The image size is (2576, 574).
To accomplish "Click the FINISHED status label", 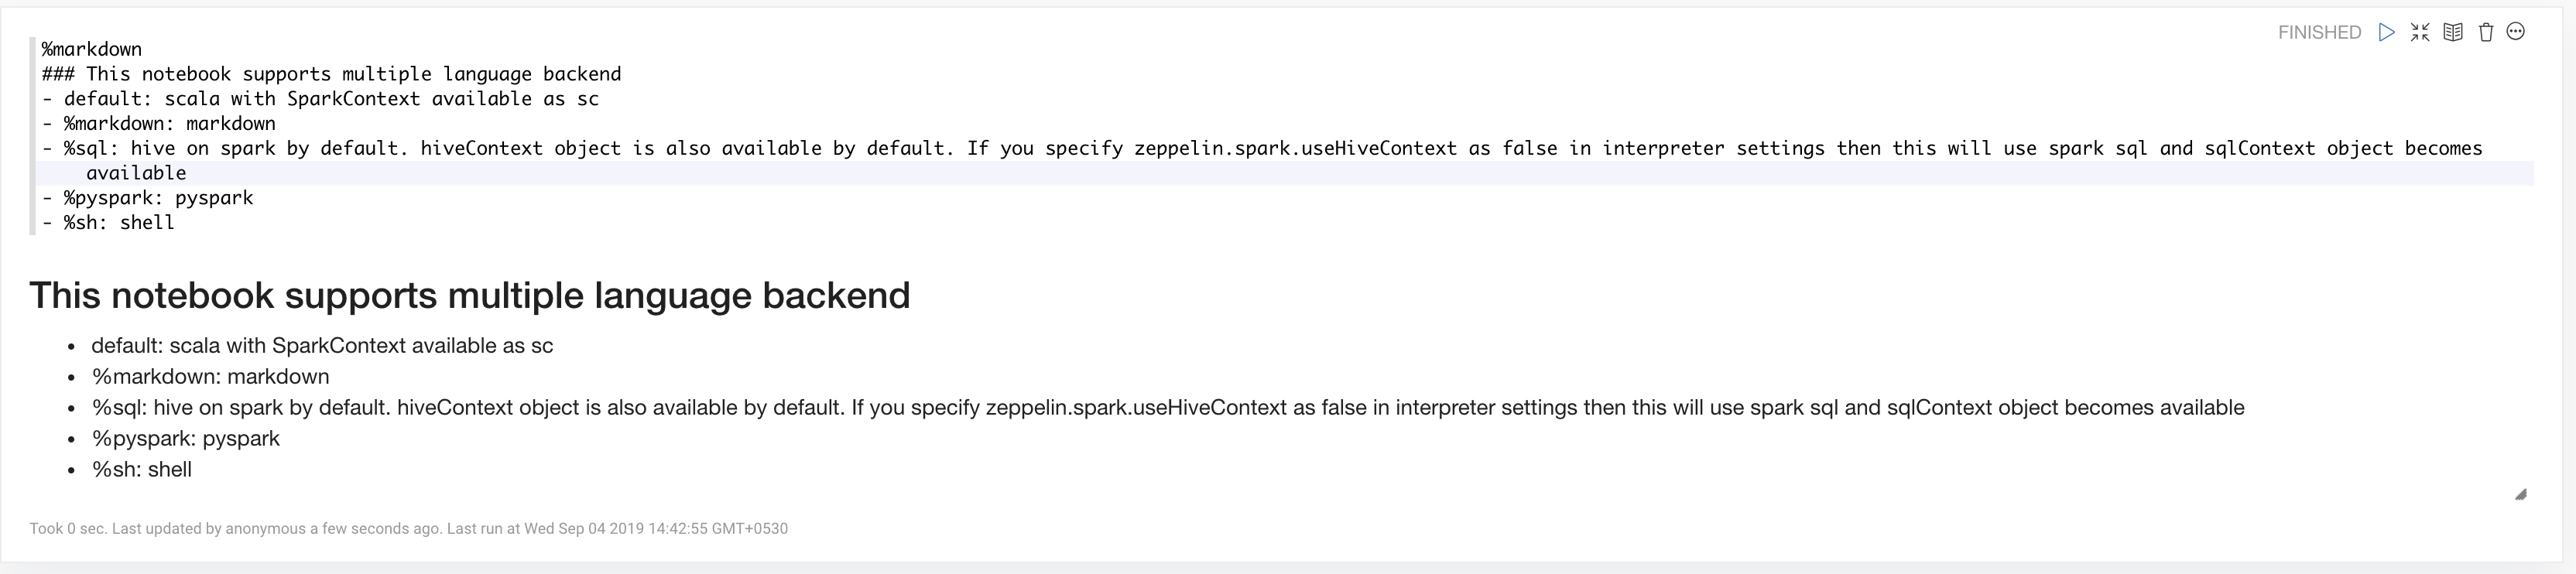I will click(2319, 32).
